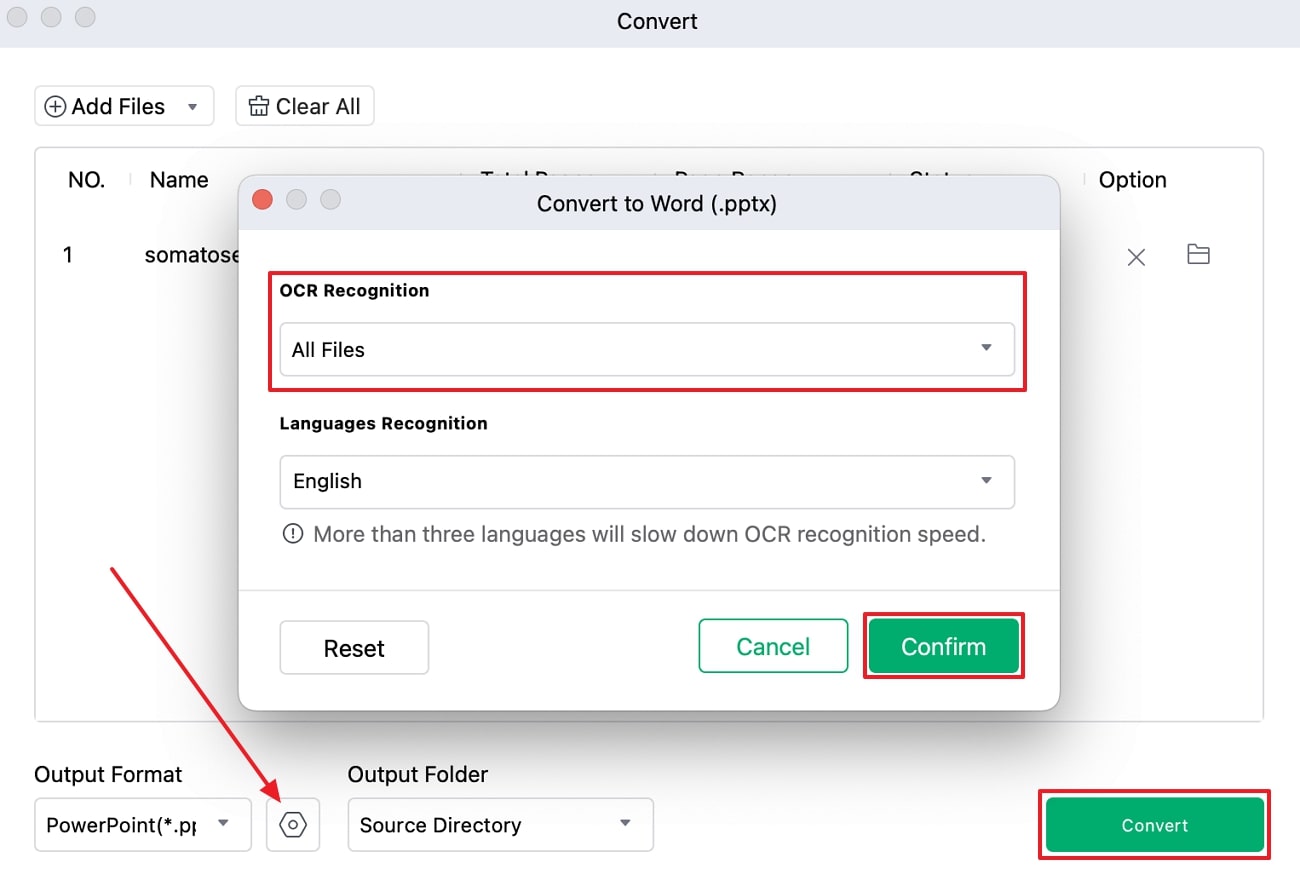This screenshot has width=1300, height=886.
Task: Click the Output Folder label
Action: coord(418,774)
